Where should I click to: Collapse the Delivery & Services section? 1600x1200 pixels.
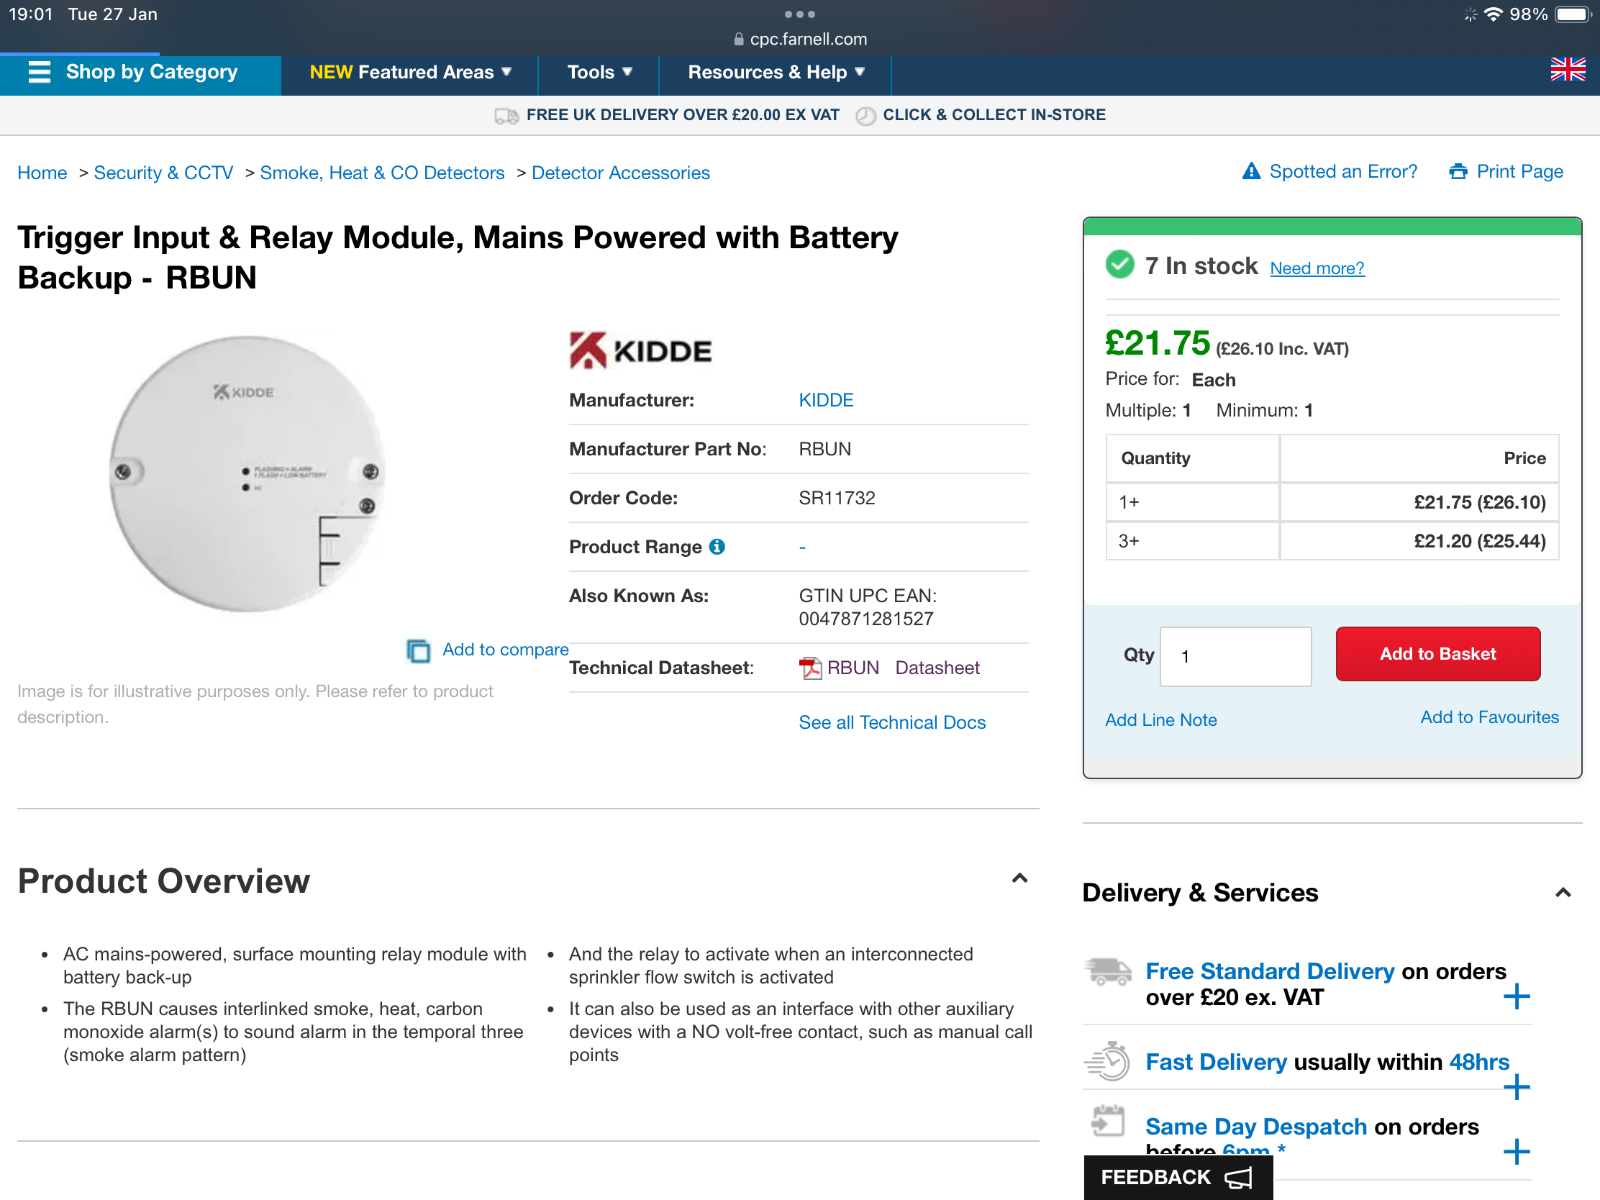(1563, 892)
